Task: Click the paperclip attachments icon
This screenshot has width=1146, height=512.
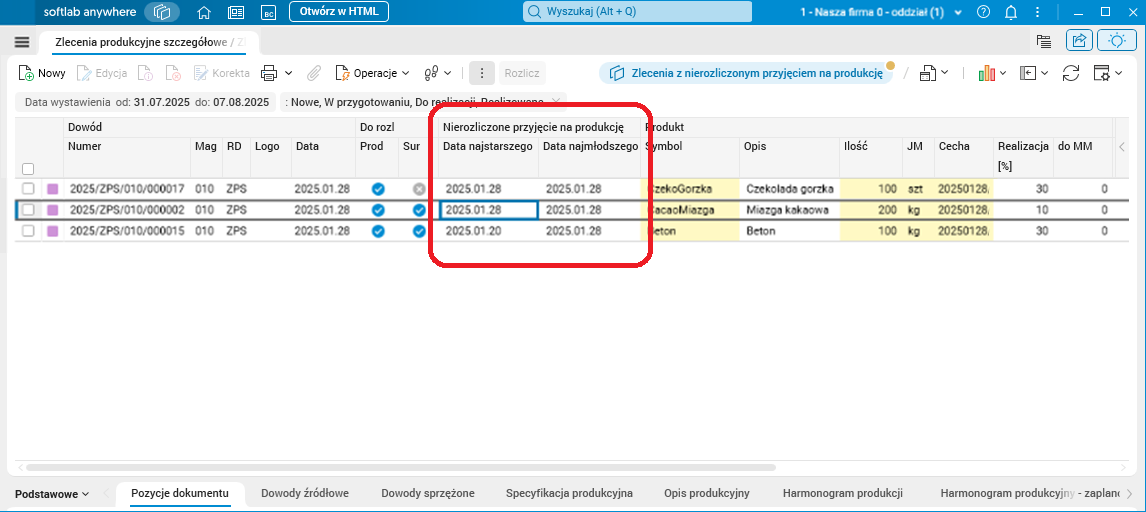Action: [314, 73]
